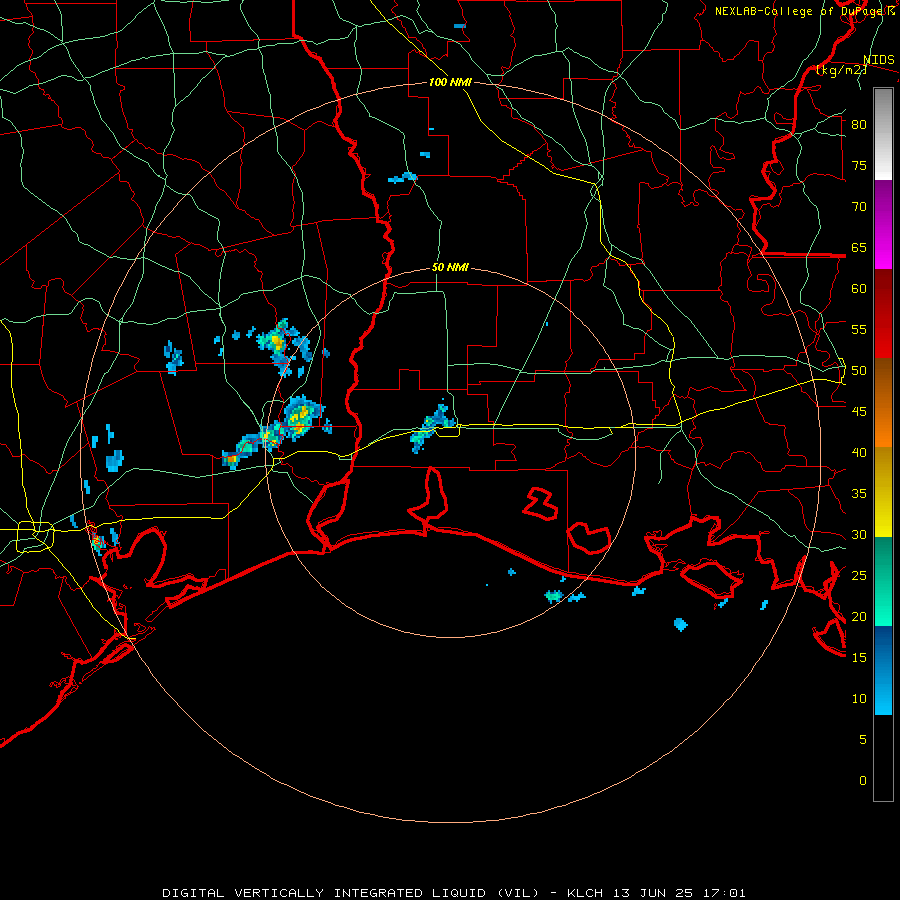Click the 10 value on the color scale
The image size is (900, 900).
859,699
